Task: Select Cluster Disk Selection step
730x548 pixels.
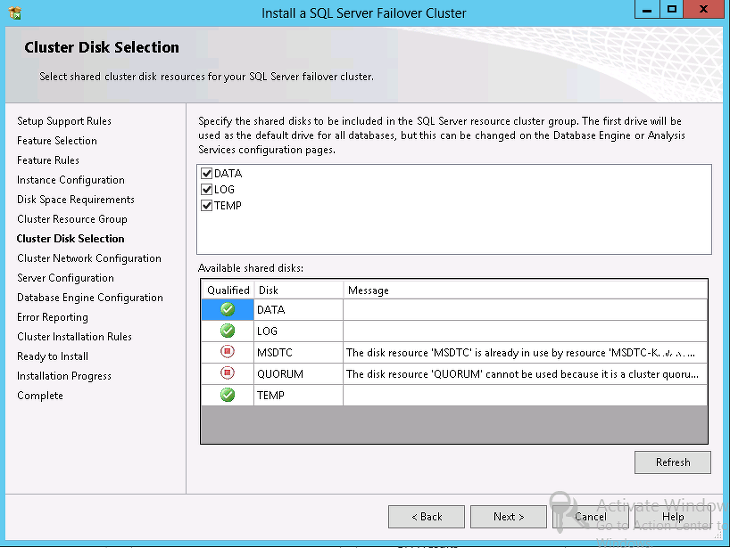Action: [70, 238]
